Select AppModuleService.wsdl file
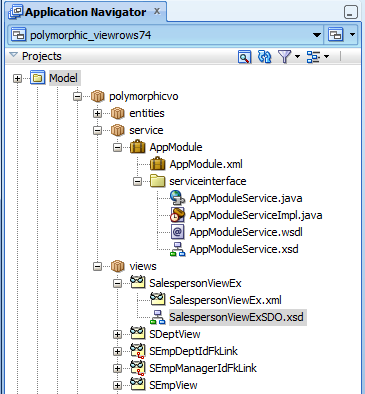The width and height of the screenshot is (365, 394). click(246, 232)
